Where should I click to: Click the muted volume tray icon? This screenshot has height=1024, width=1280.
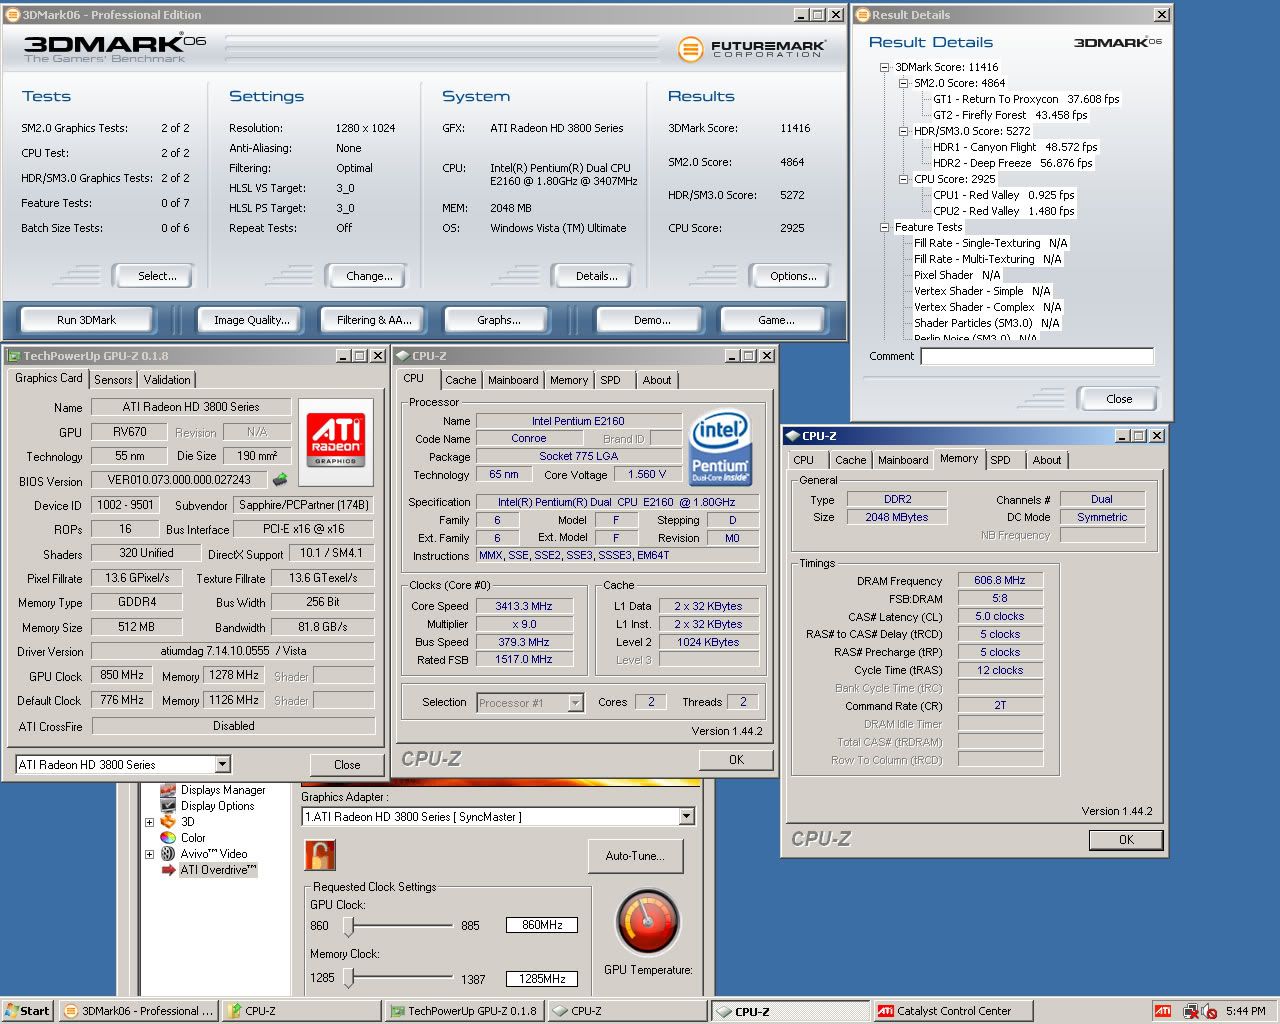[x=1209, y=1011]
